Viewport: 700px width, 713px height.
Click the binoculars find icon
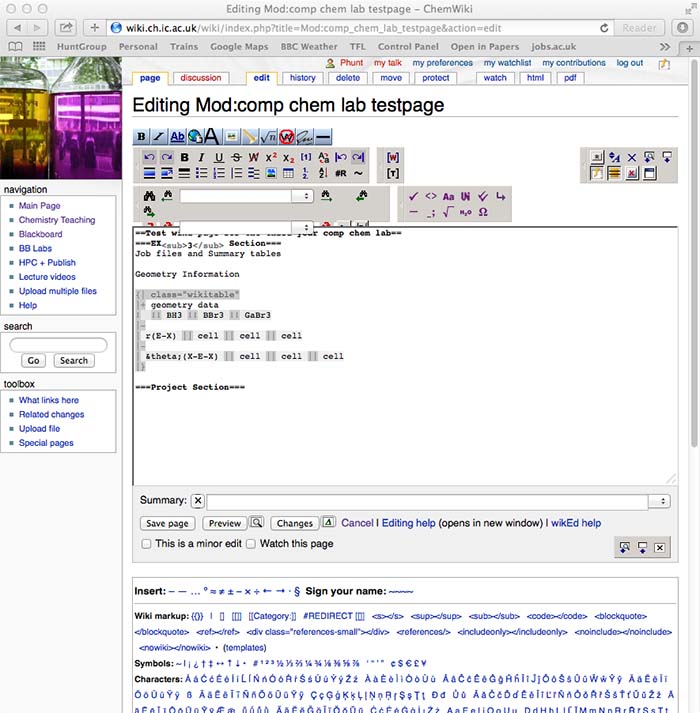pos(149,196)
